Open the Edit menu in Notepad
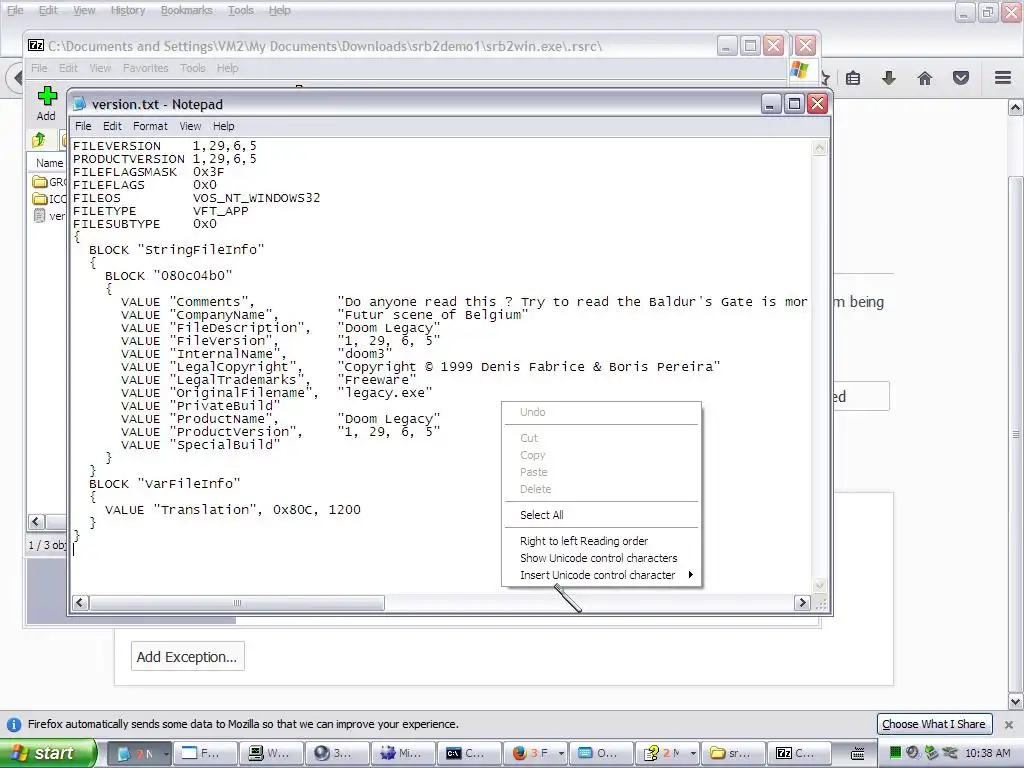This screenshot has width=1024, height=768. point(112,126)
